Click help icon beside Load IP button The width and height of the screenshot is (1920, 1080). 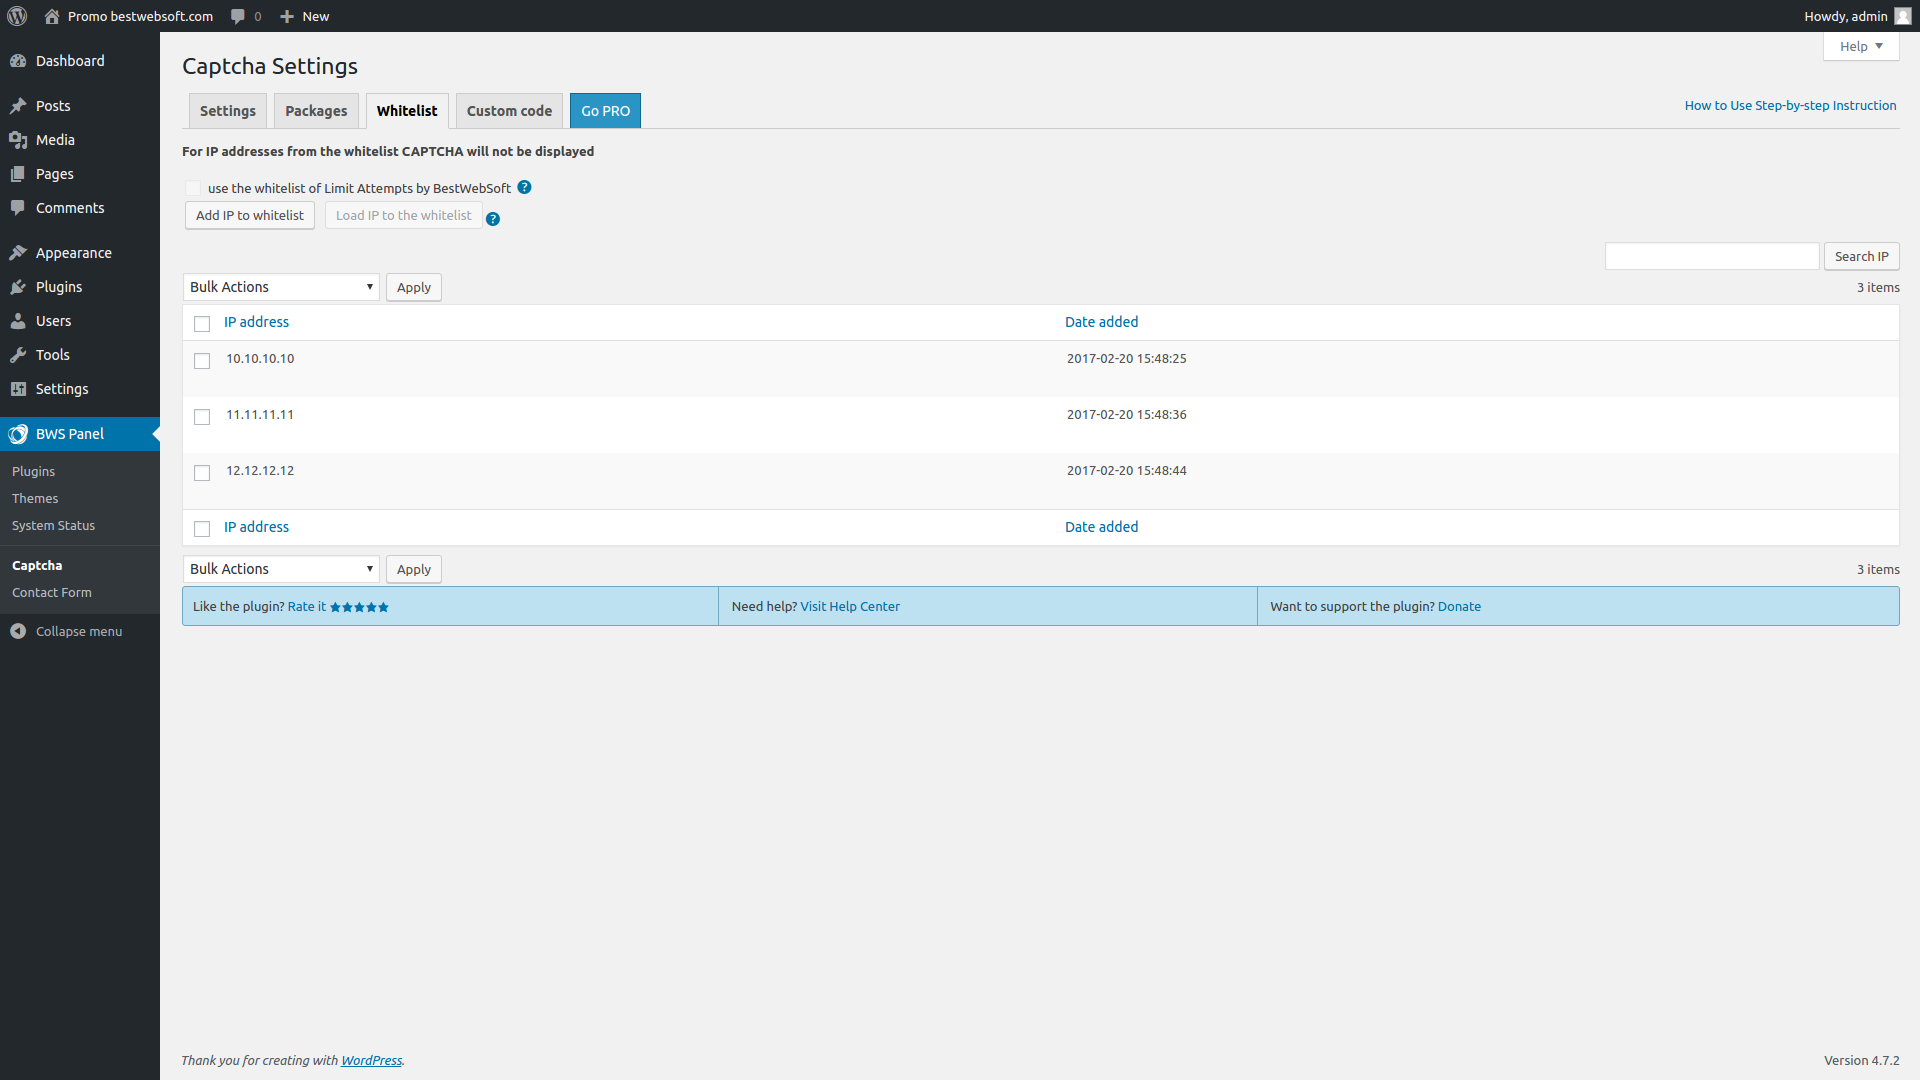(x=493, y=219)
